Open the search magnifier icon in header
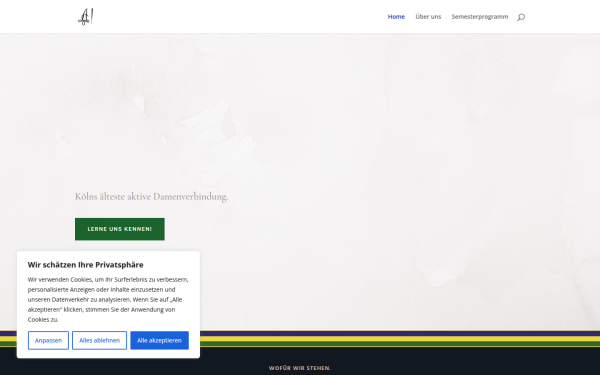The width and height of the screenshot is (600, 375). [x=521, y=17]
